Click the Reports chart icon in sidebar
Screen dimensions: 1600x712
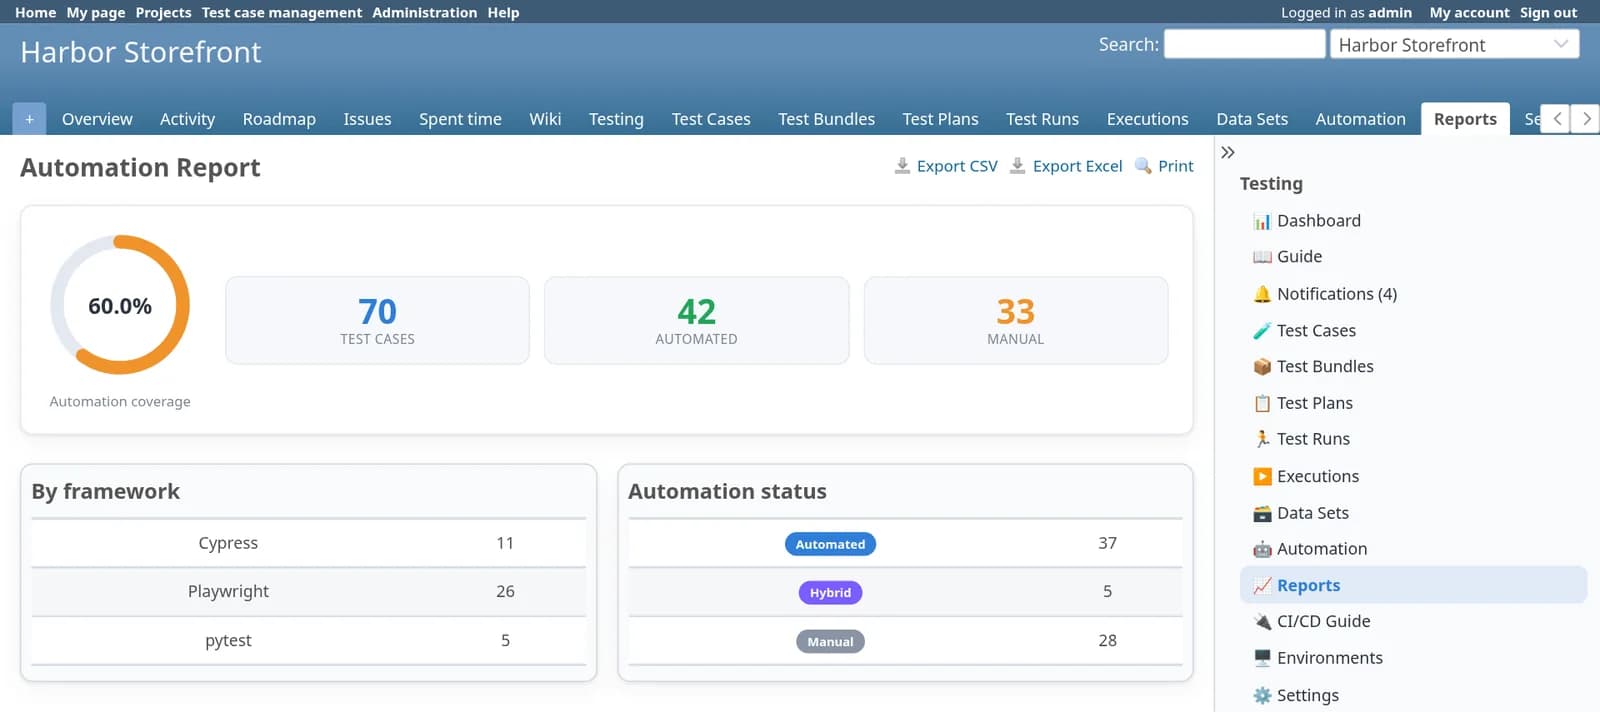pos(1262,586)
